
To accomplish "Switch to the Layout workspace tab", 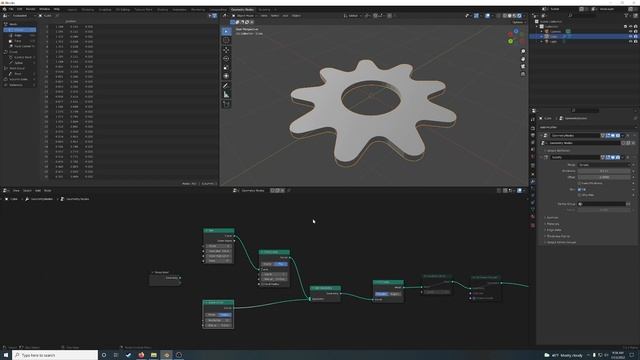I will [72, 9].
